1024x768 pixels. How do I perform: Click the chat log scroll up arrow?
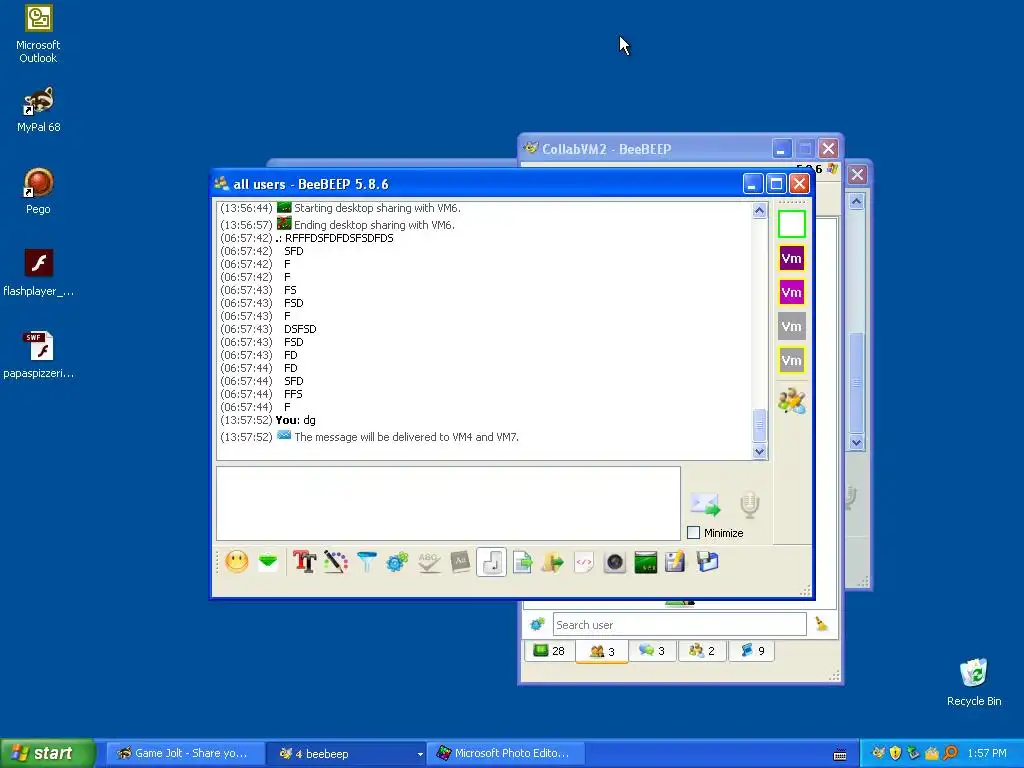pyautogui.click(x=759, y=210)
